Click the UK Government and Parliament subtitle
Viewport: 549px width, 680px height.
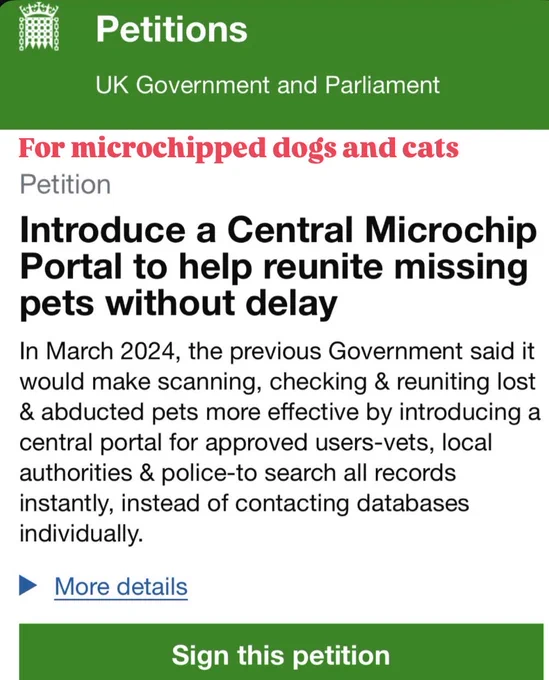coord(268,85)
